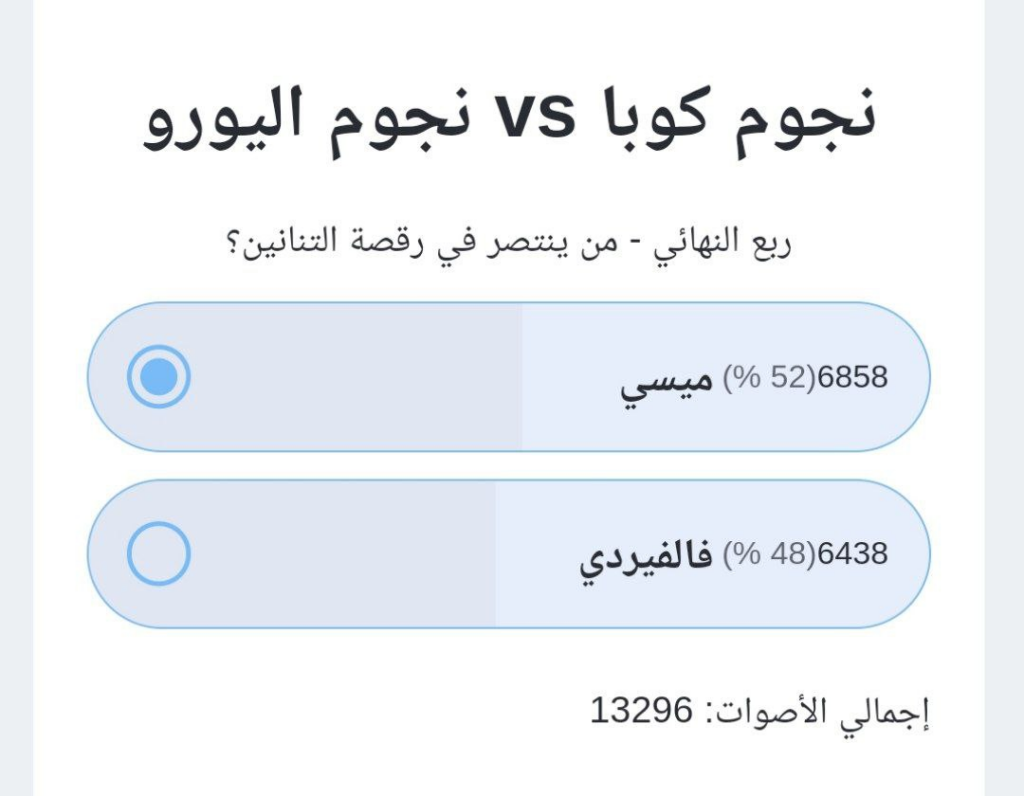Image resolution: width=1024 pixels, height=796 pixels.
Task: Click the 6438 vote count
Action: [x=852, y=553]
